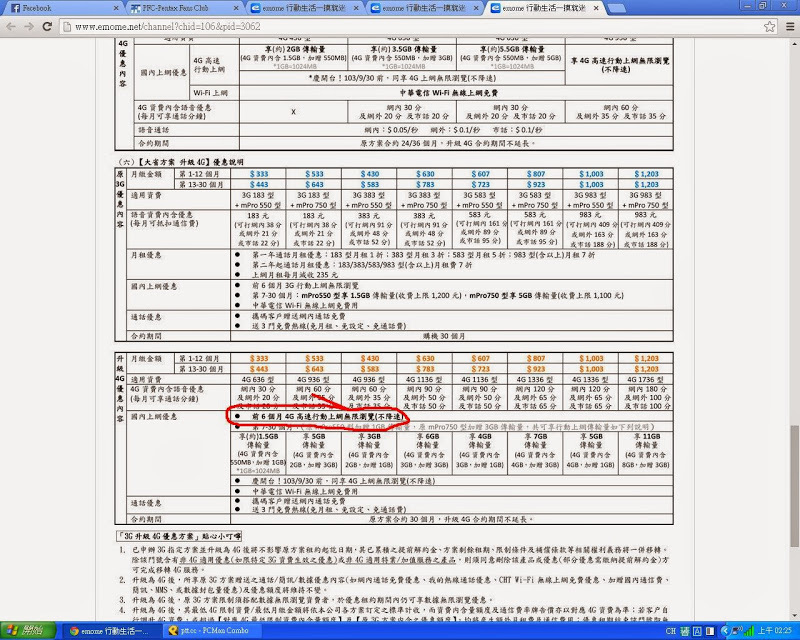
Task: Click the '「3G 升級 4G 優惠方案」貼心小叮嚀' heading
Action: point(179,536)
